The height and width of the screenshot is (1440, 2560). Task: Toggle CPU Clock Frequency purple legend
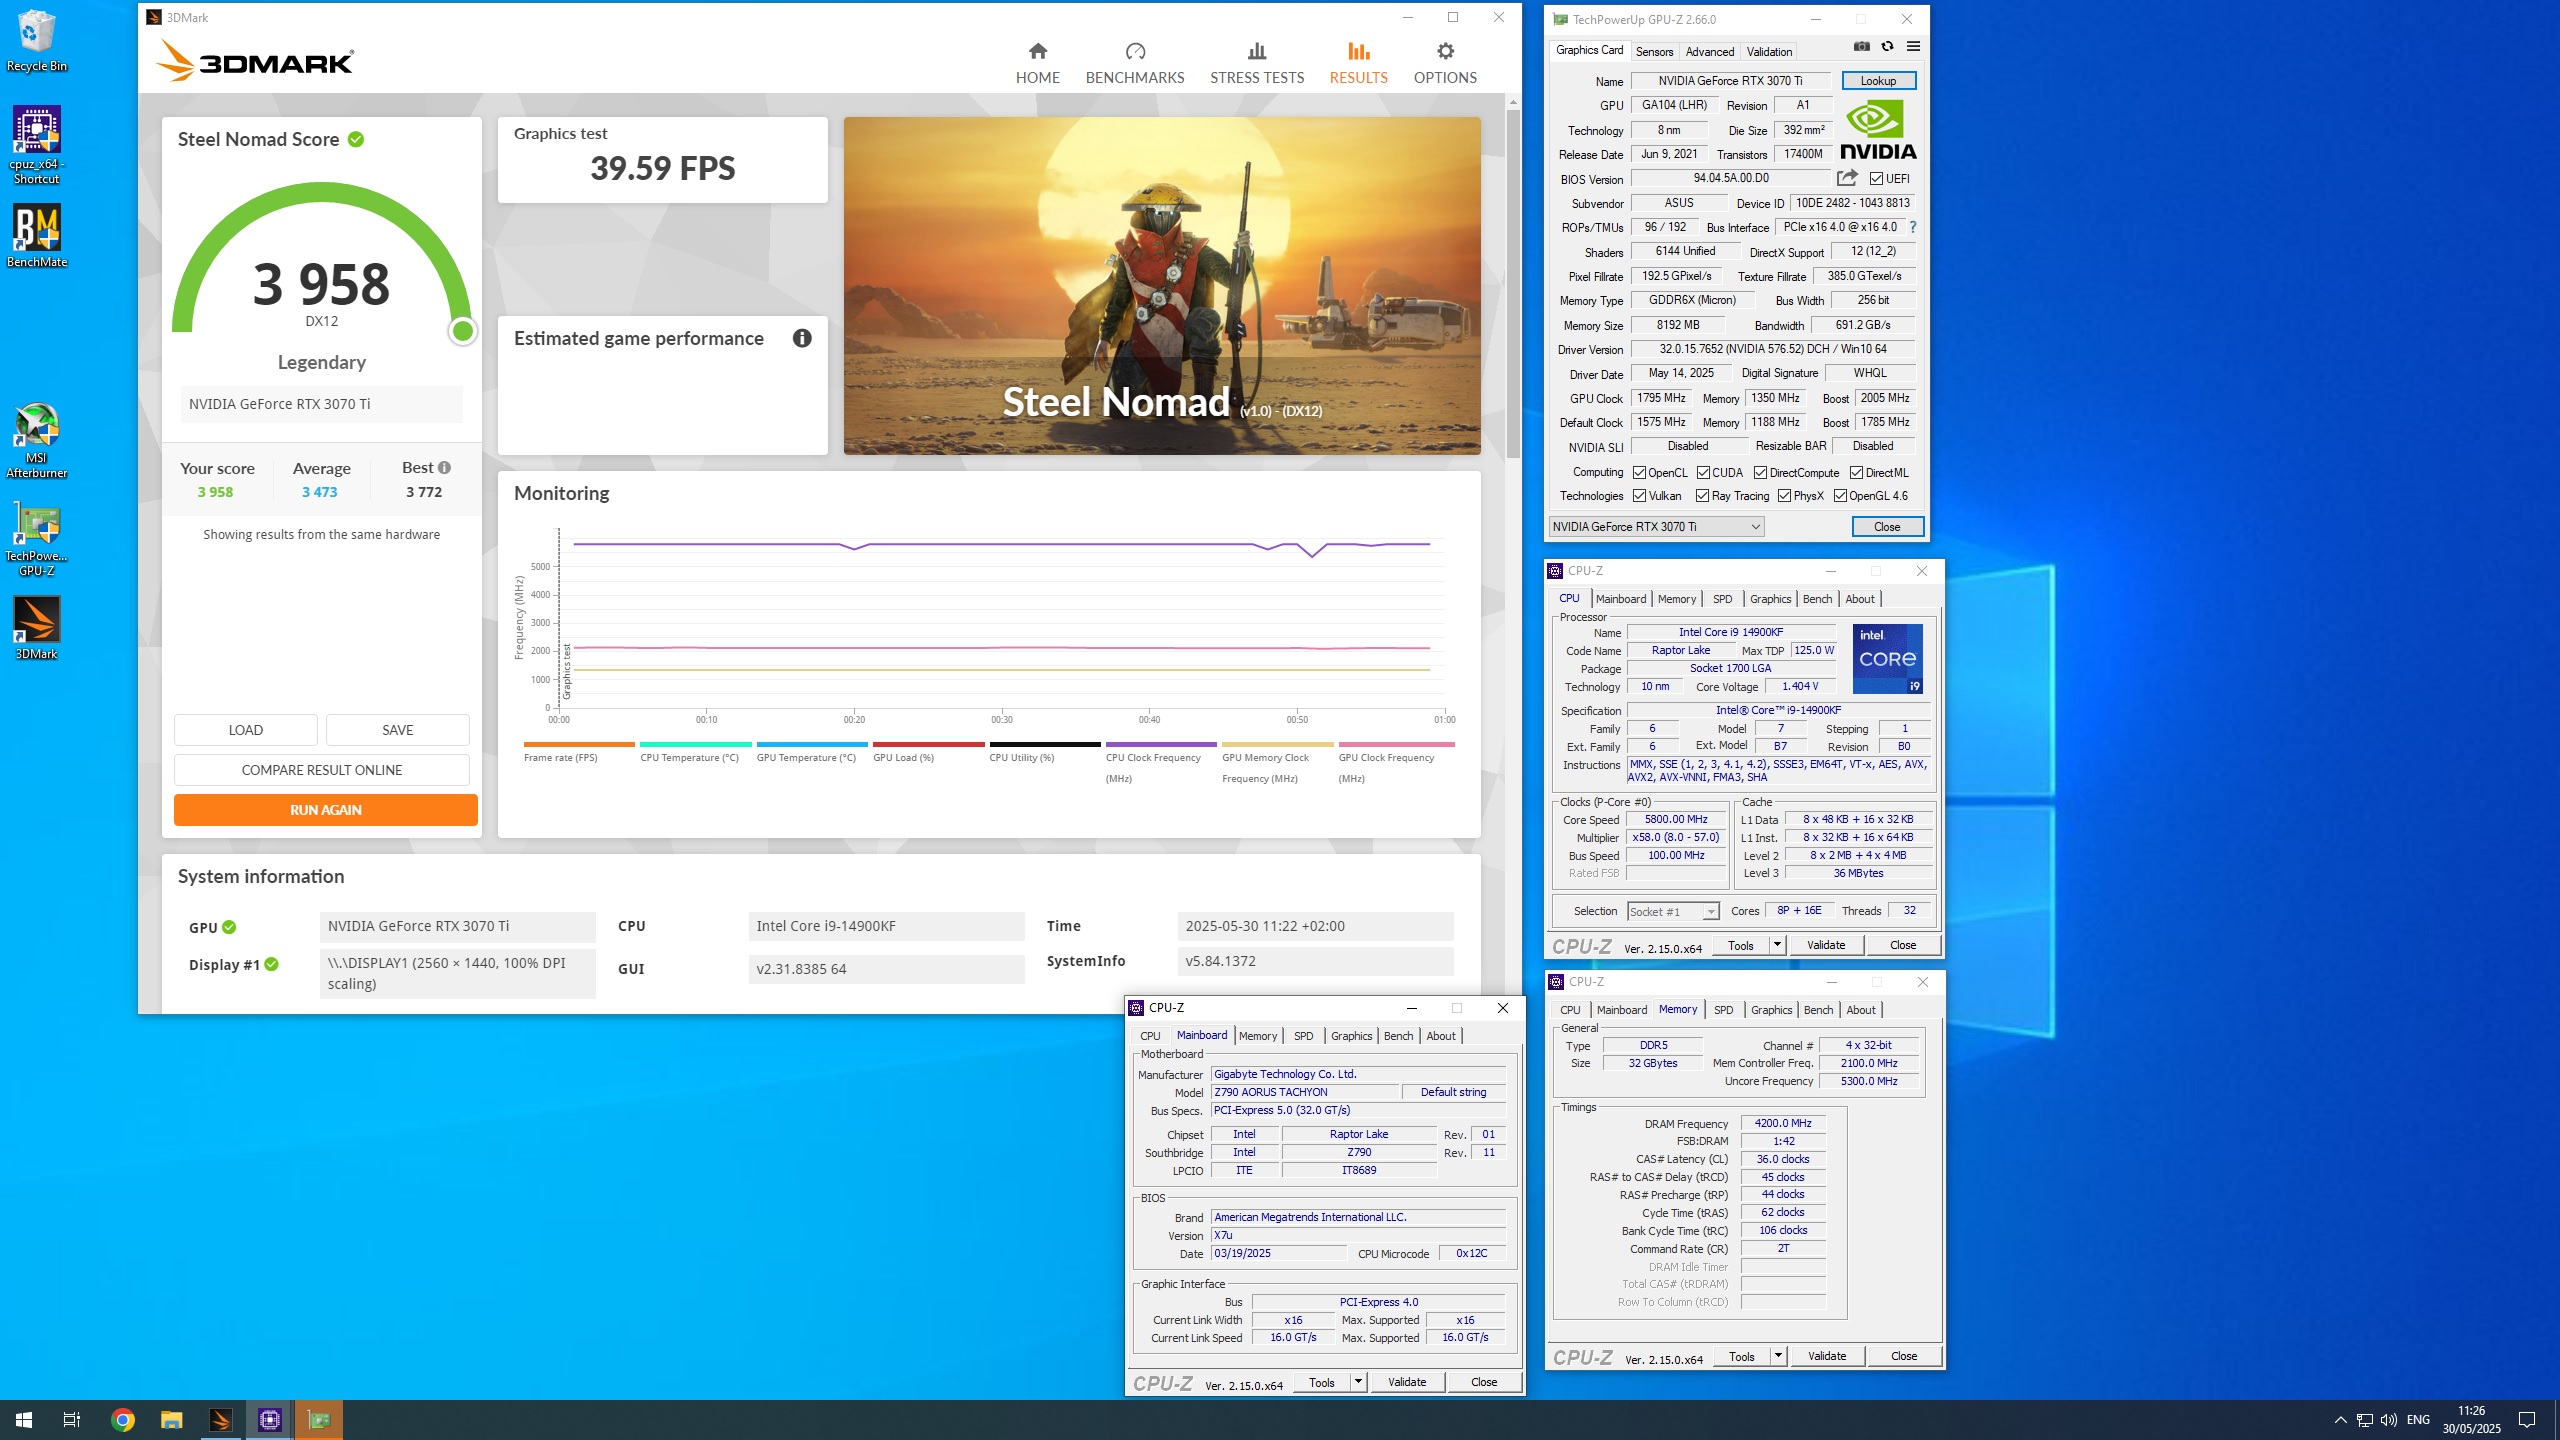tap(1160, 762)
